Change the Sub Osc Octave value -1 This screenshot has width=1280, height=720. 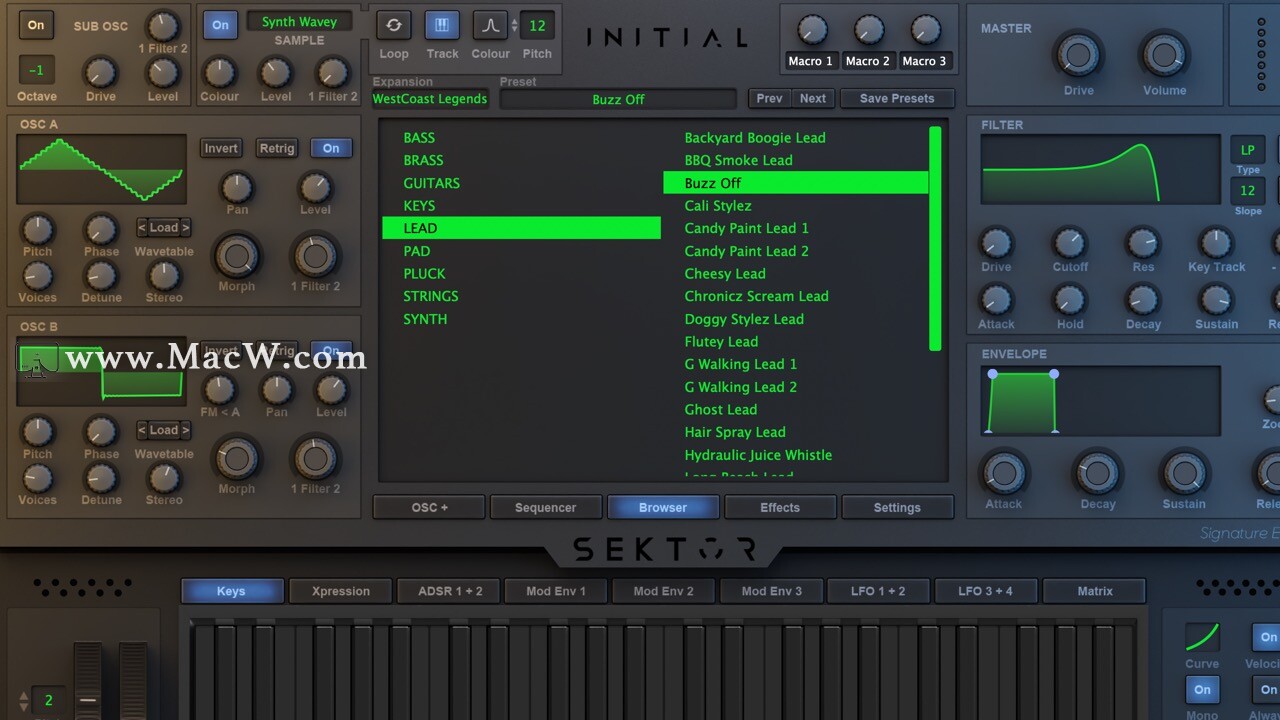[37, 70]
